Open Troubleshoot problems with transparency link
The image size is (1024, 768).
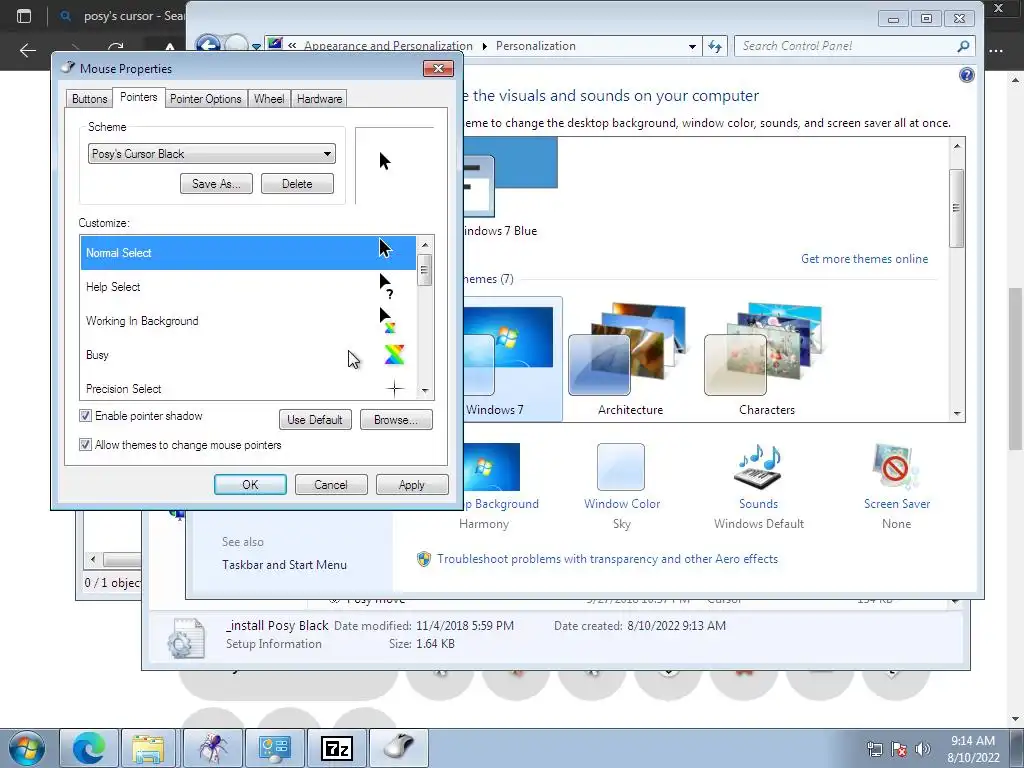[607, 559]
